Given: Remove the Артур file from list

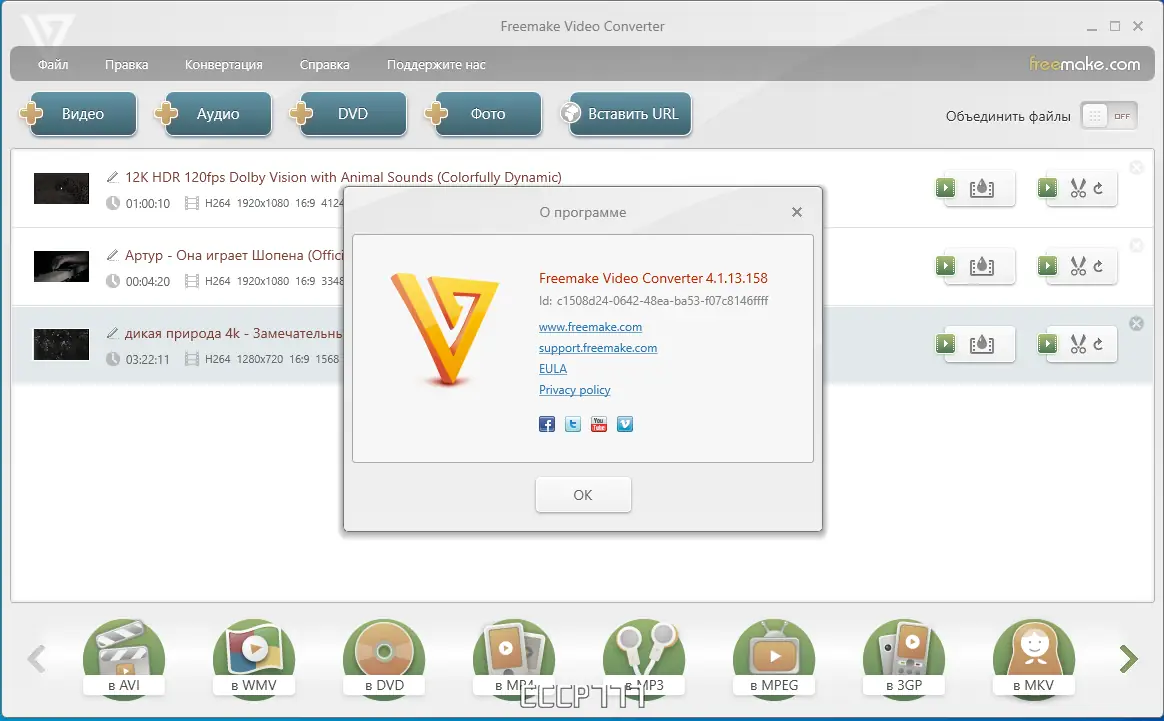Looking at the screenshot, I should tap(1136, 245).
